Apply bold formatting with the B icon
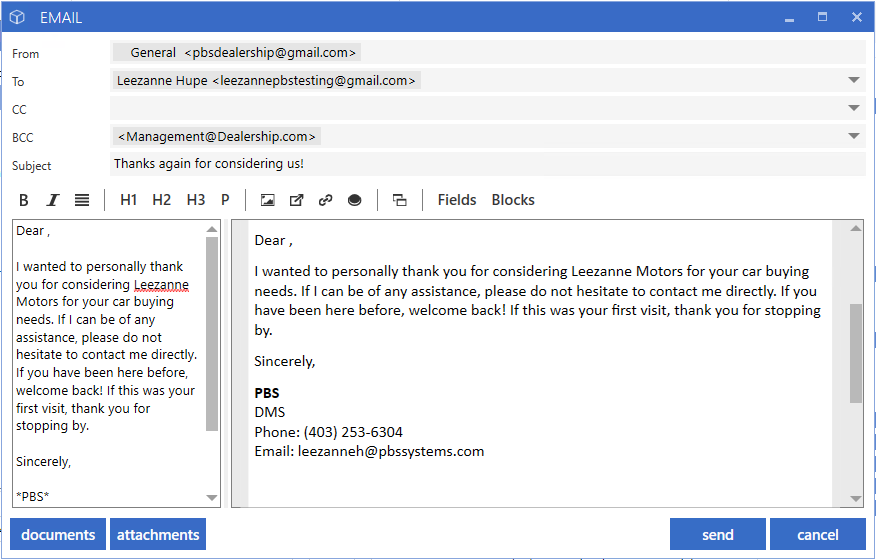876x560 pixels. tap(23, 200)
